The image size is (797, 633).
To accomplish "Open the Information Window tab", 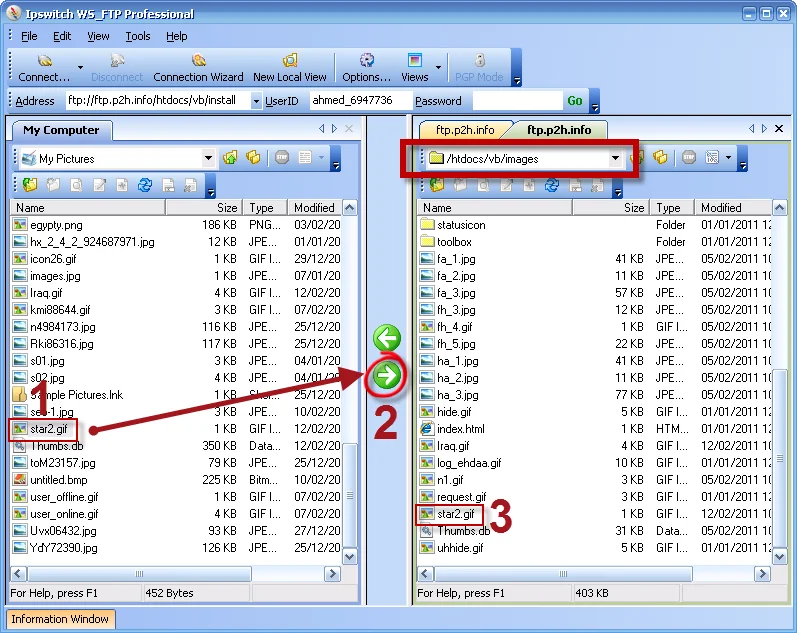I will pyautogui.click(x=60, y=619).
